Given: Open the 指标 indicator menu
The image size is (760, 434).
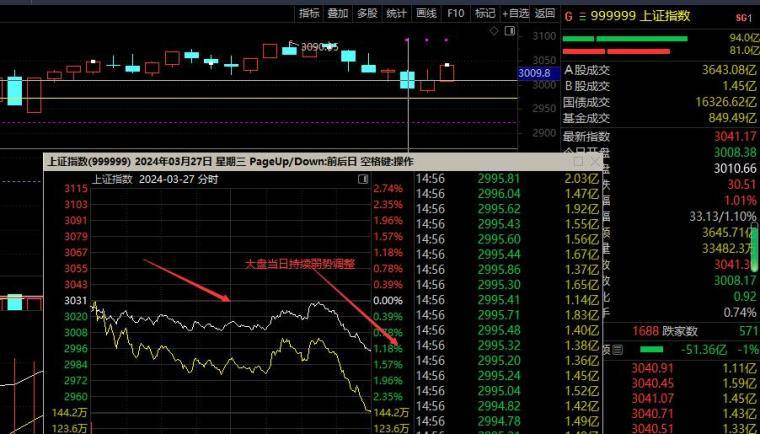Looking at the screenshot, I should [309, 14].
